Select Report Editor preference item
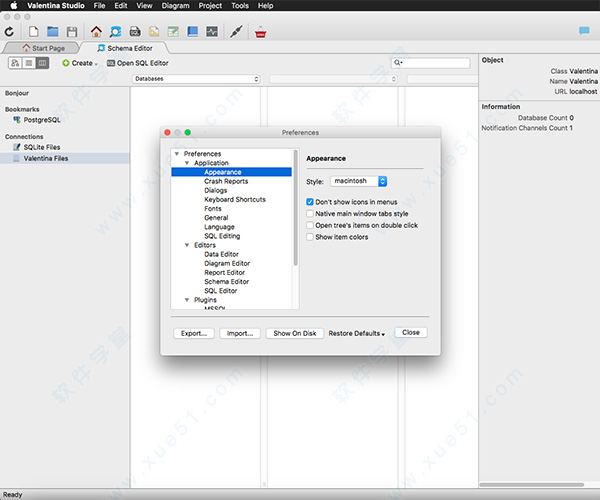The image size is (600, 500). 225,273
